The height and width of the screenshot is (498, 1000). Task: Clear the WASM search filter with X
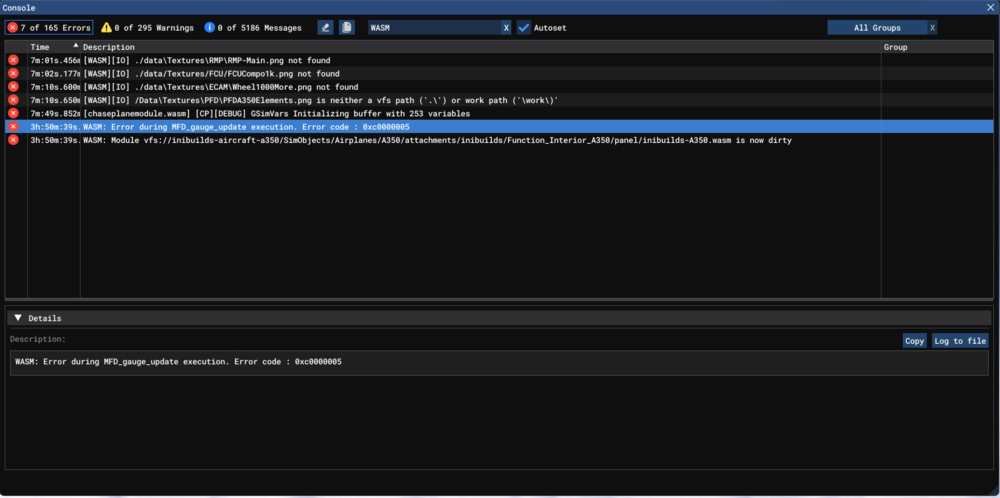(x=506, y=28)
